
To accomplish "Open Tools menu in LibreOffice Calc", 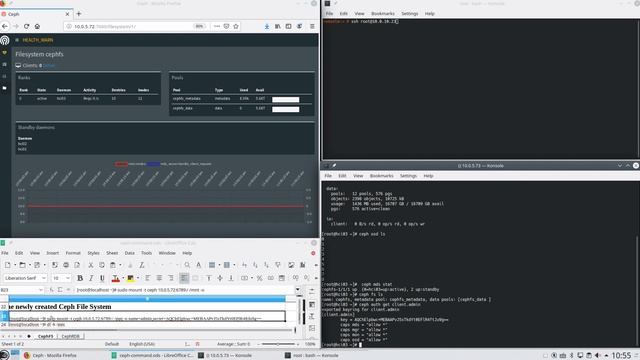I will [x=147, y=253].
